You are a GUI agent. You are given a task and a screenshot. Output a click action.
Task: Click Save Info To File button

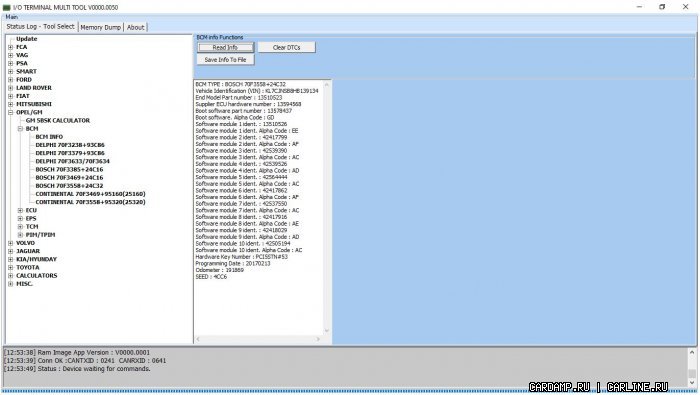tap(225, 59)
